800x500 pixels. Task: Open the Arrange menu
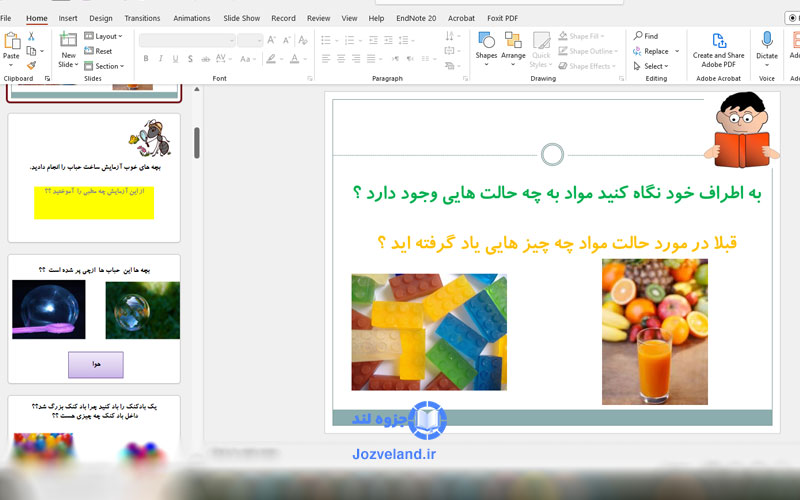(513, 48)
